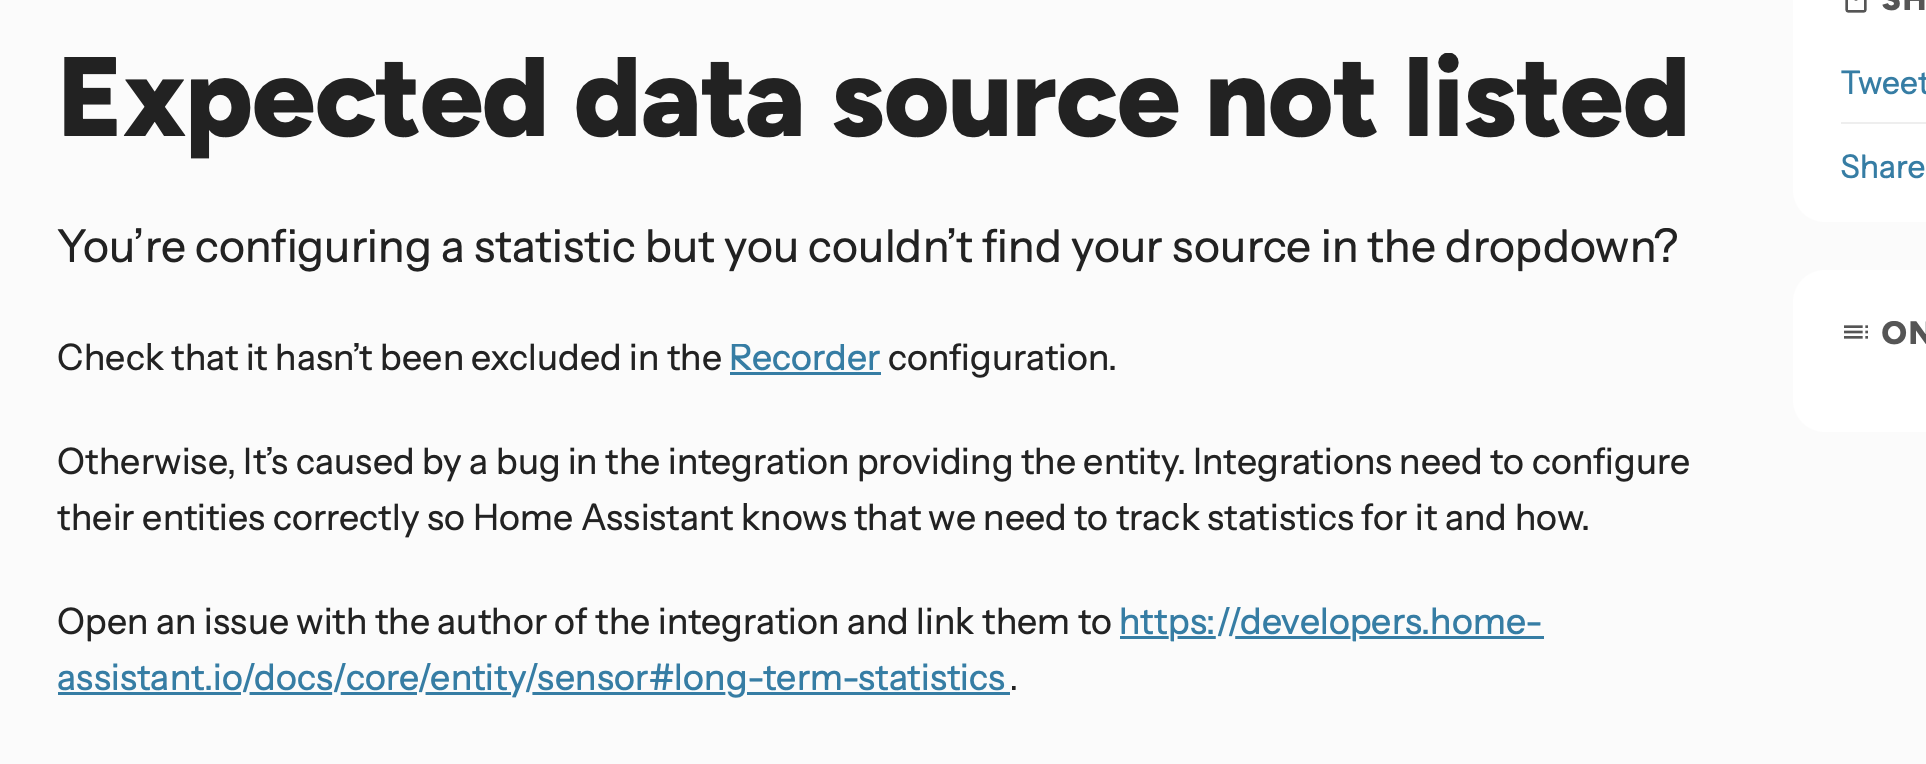The image size is (1926, 764).
Task: Click the assistant.io/docs/core/entity/sensor#long-term-statistics link portion
Action: [x=531, y=678]
